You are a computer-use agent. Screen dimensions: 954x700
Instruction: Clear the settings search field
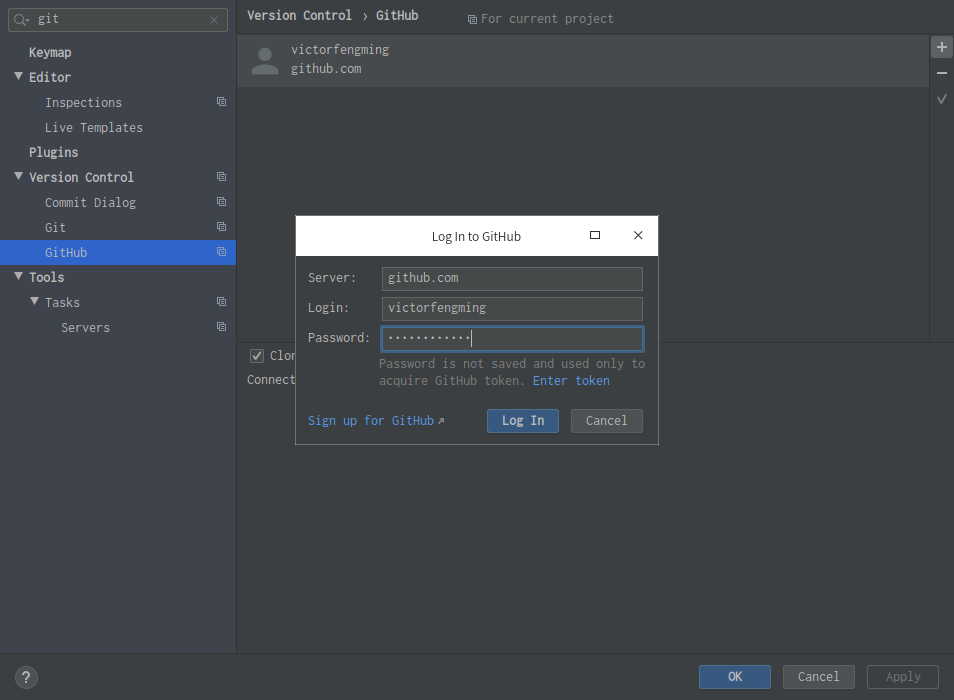click(214, 19)
